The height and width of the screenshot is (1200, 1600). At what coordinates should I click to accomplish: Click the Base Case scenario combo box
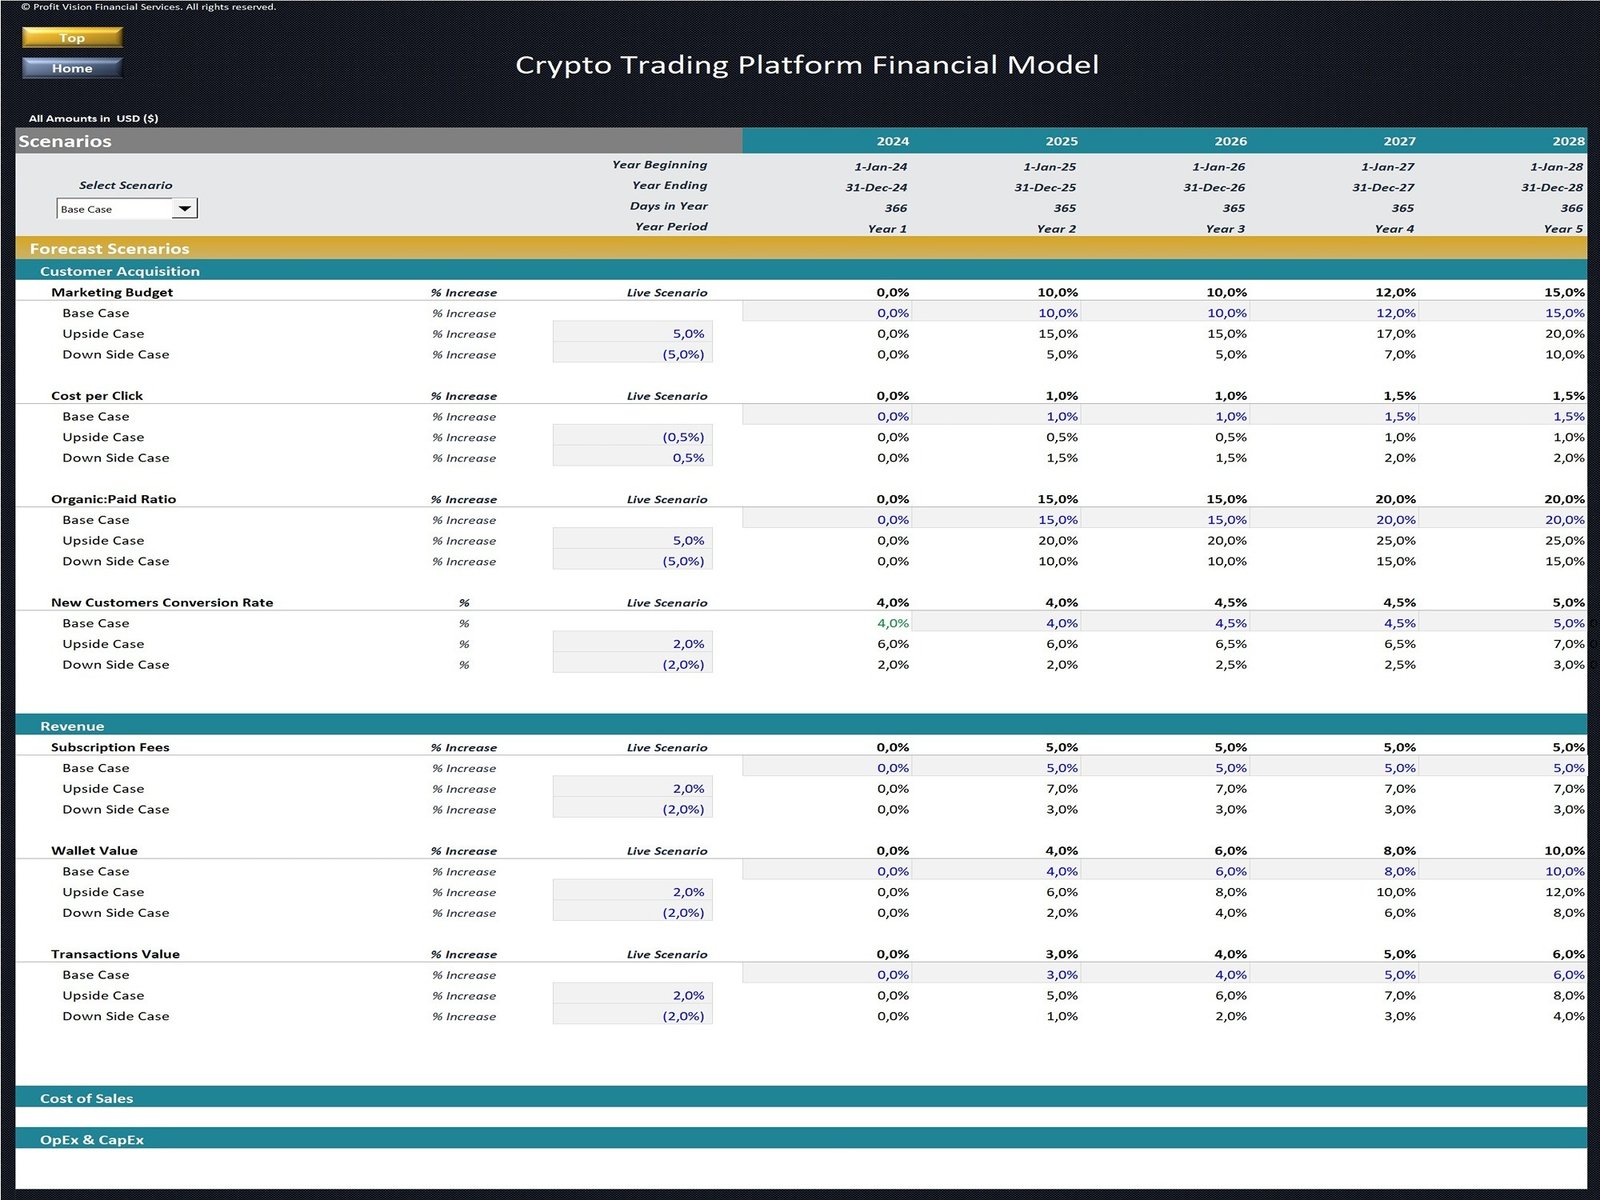pos(114,209)
